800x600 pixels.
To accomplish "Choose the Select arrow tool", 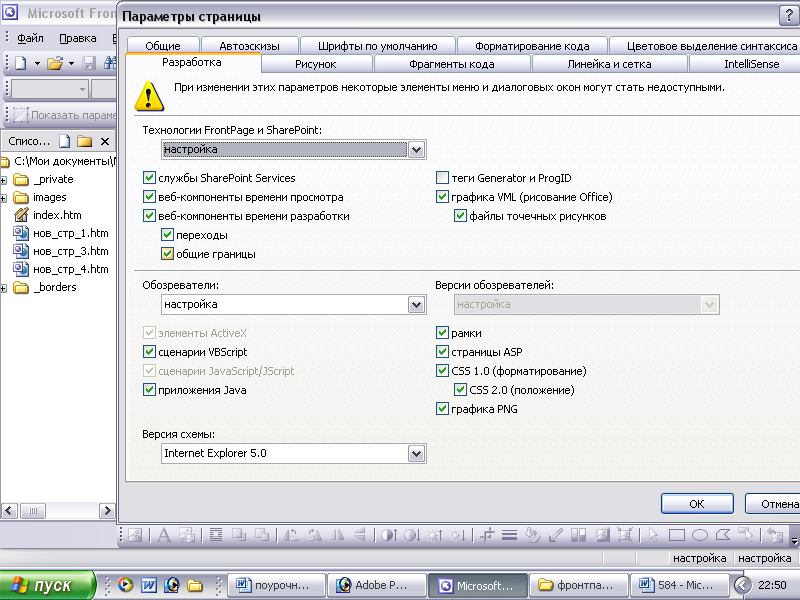I will click(654, 535).
